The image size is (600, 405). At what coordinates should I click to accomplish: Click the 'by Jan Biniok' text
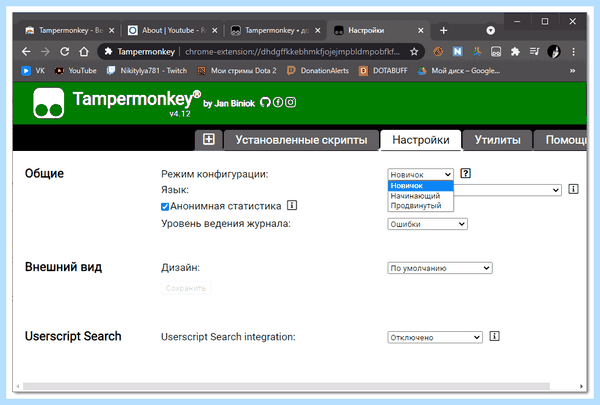tap(229, 103)
